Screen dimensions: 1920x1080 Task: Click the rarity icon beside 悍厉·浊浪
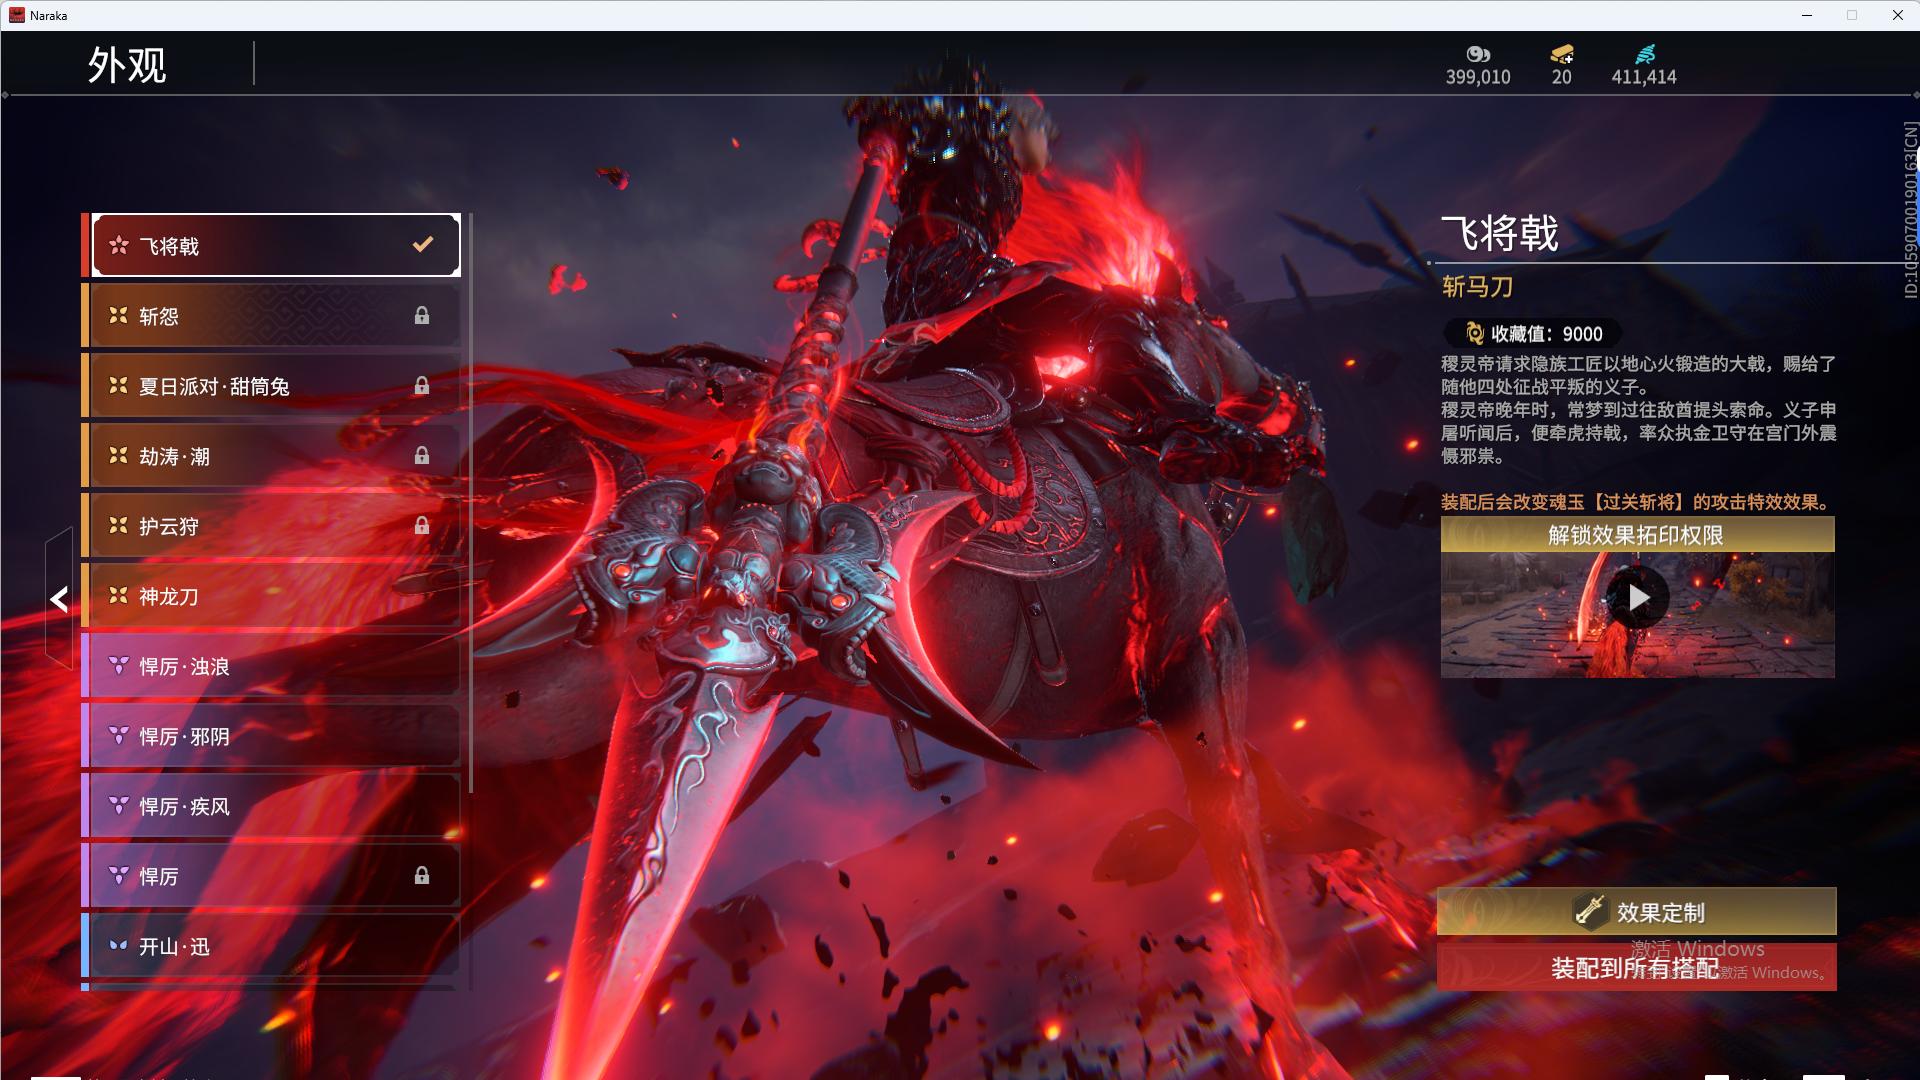click(118, 665)
